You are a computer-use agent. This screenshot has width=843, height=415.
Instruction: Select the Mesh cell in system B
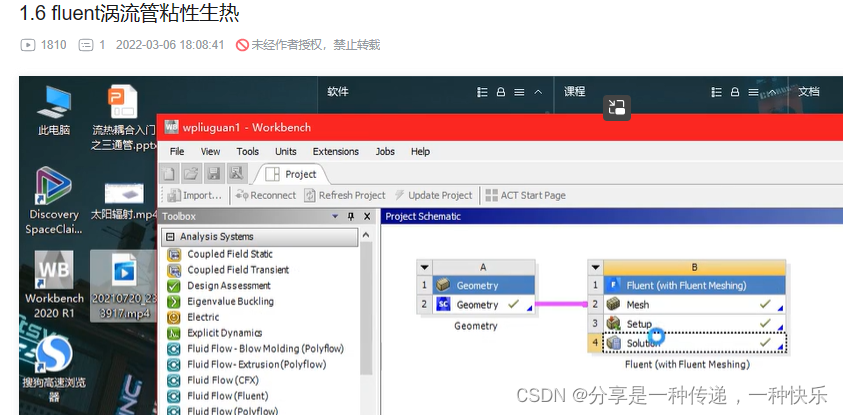(x=694, y=305)
